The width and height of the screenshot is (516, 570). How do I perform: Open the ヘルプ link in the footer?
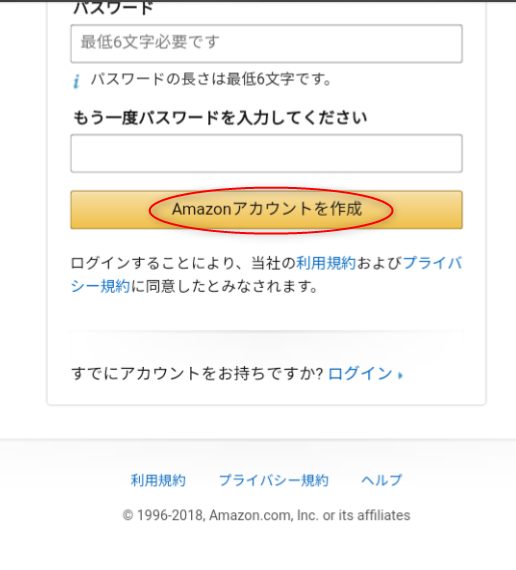381,480
